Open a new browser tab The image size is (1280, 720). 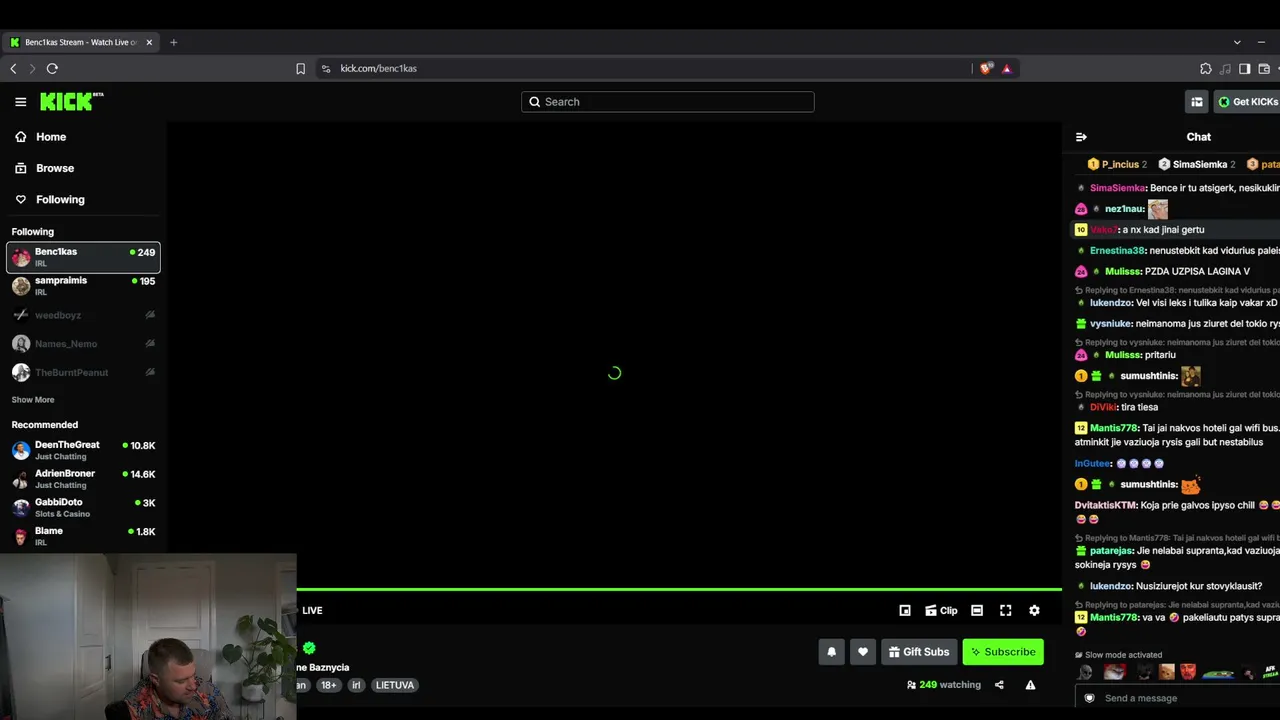pyautogui.click(x=173, y=42)
